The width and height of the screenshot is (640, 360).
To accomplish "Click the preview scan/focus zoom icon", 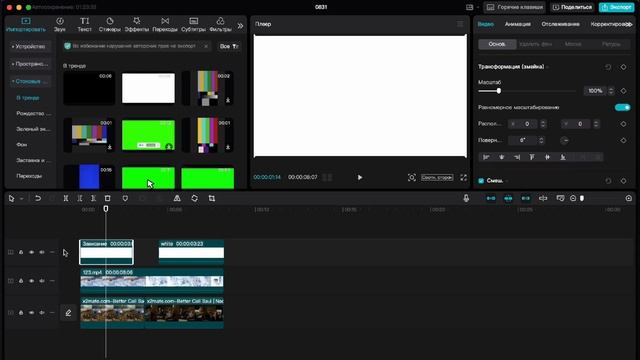I will tap(411, 178).
